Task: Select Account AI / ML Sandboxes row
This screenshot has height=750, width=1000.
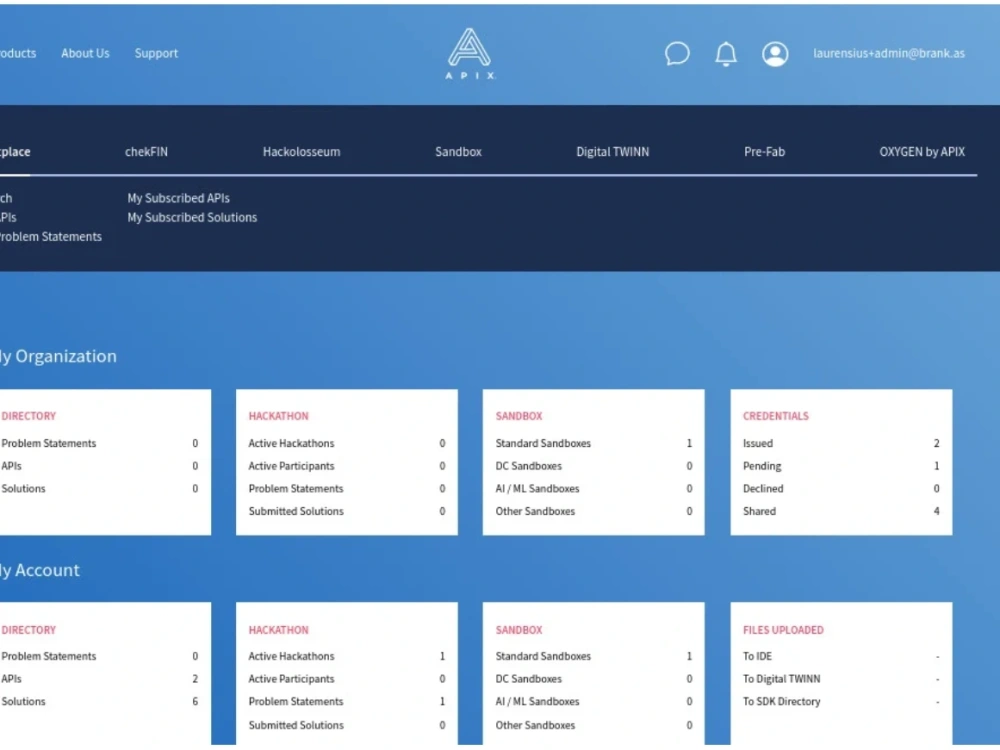Action: click(594, 702)
